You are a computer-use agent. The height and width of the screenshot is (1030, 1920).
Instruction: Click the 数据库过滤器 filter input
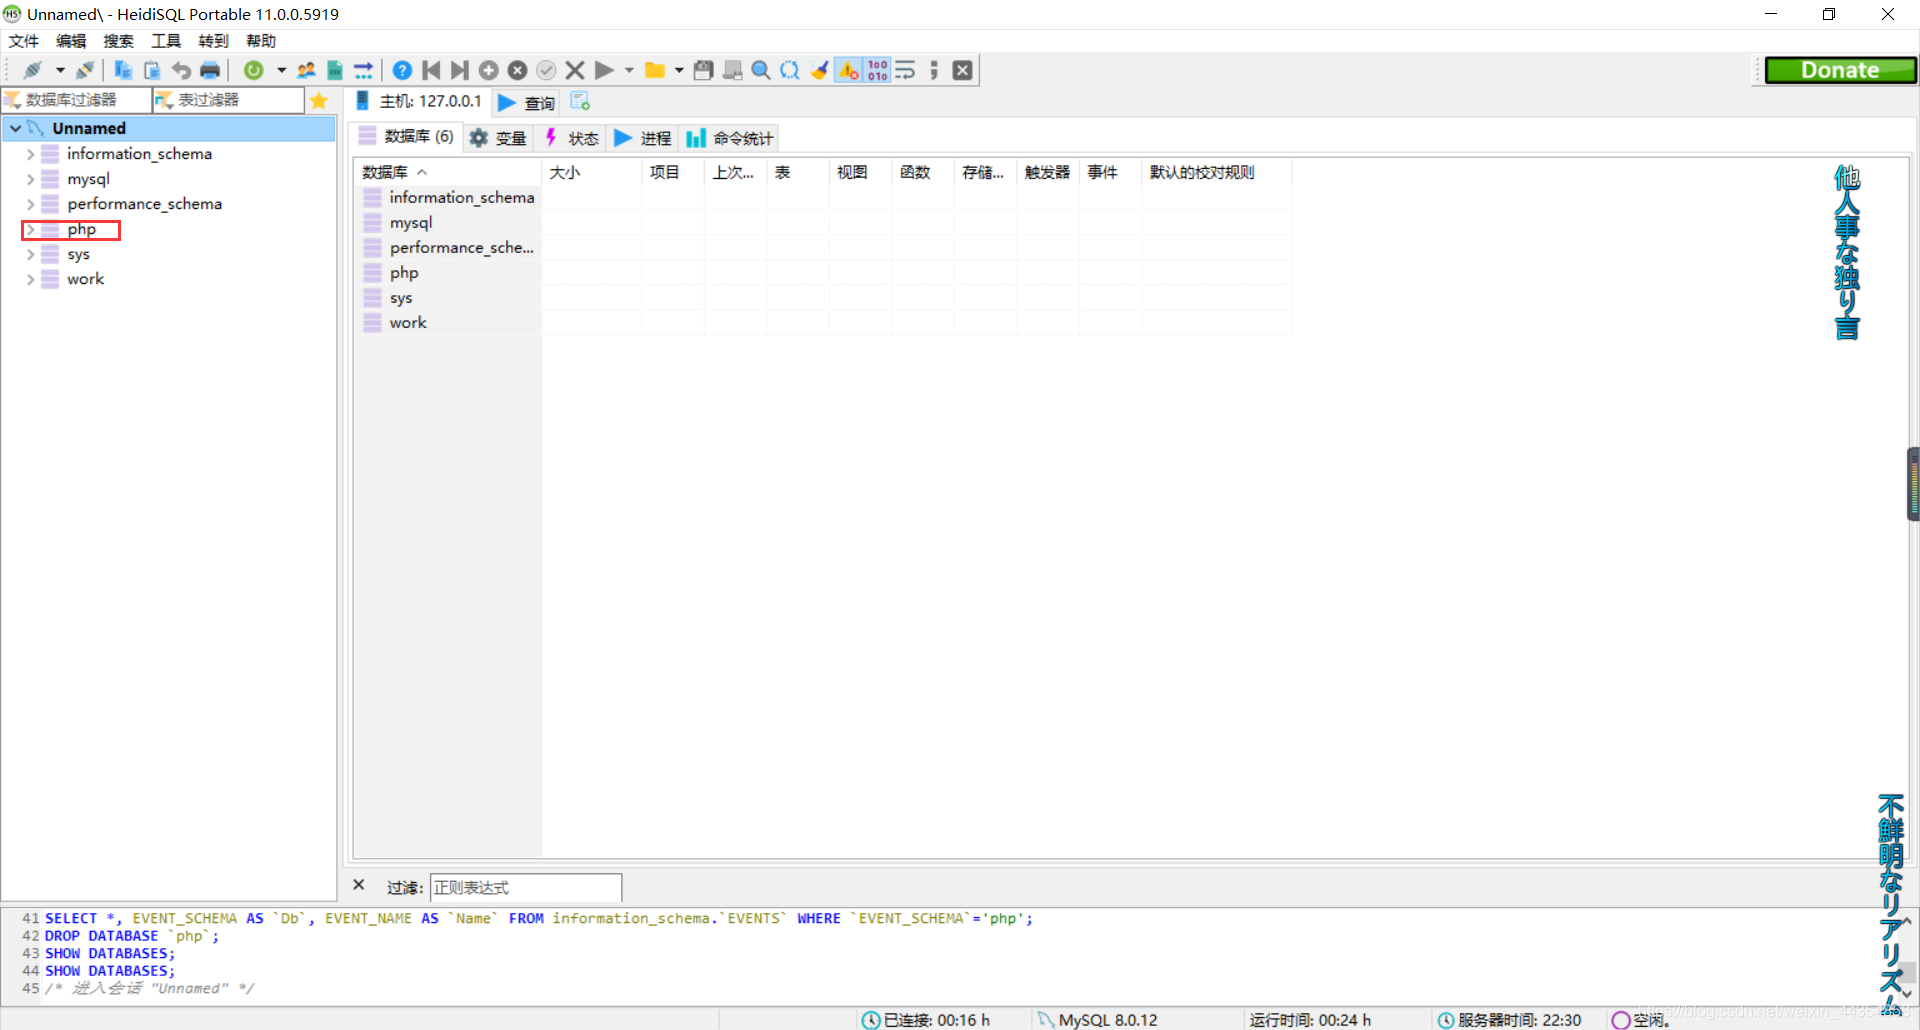(x=77, y=100)
